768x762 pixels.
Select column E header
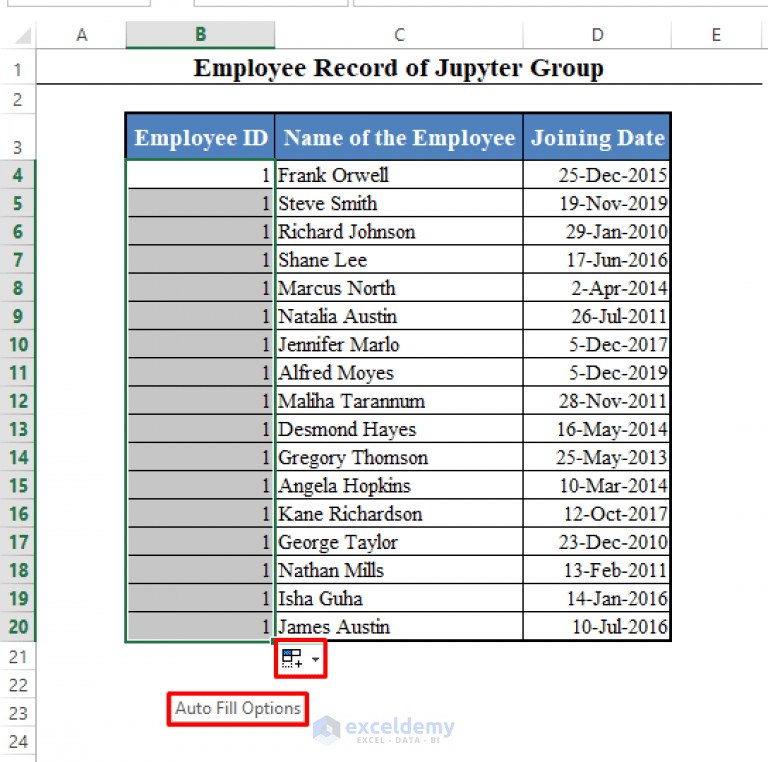click(716, 35)
